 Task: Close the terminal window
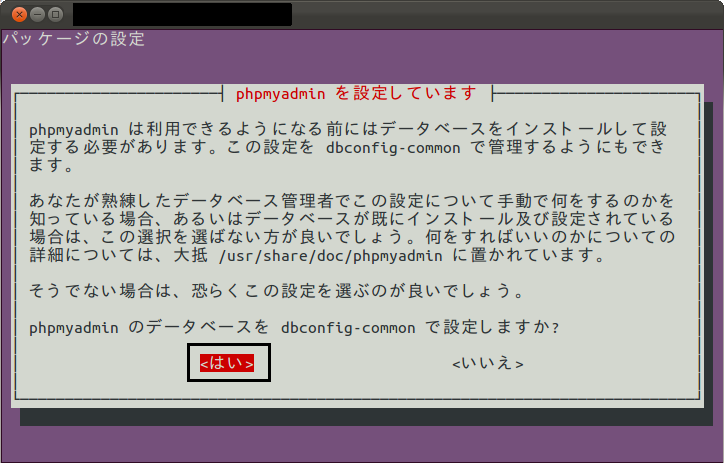click(x=19, y=15)
